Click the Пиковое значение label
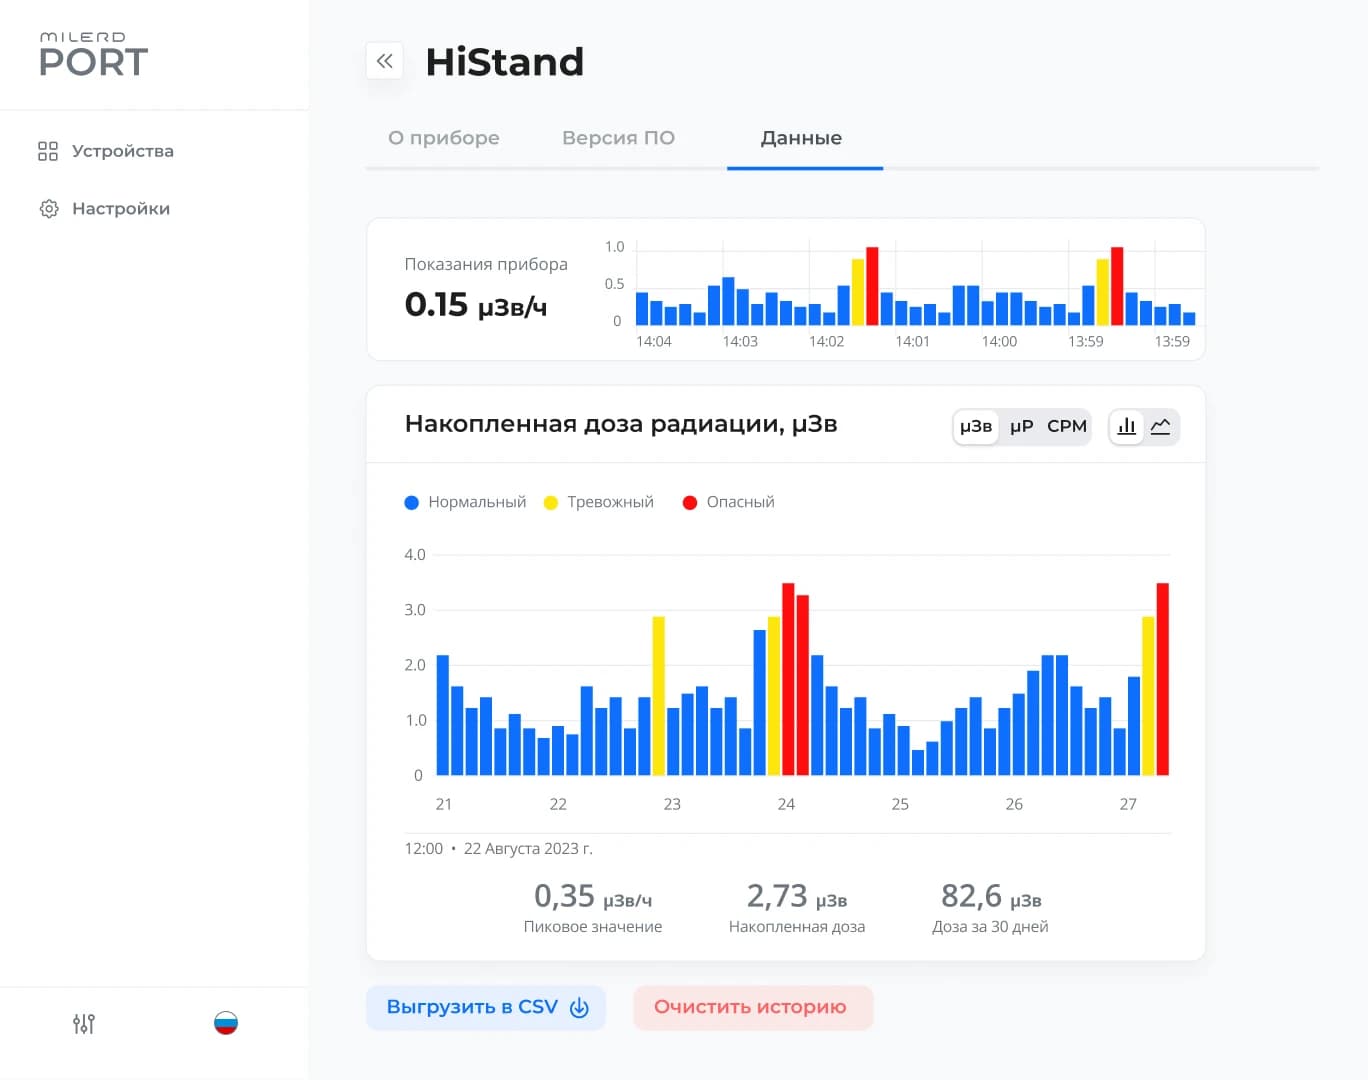Viewport: 1368px width, 1080px height. click(593, 927)
